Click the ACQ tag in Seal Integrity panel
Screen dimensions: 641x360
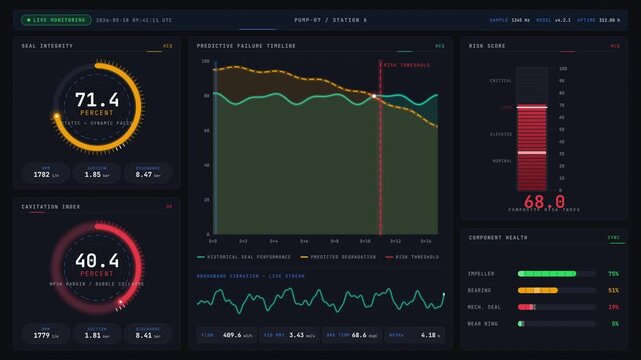click(x=168, y=46)
